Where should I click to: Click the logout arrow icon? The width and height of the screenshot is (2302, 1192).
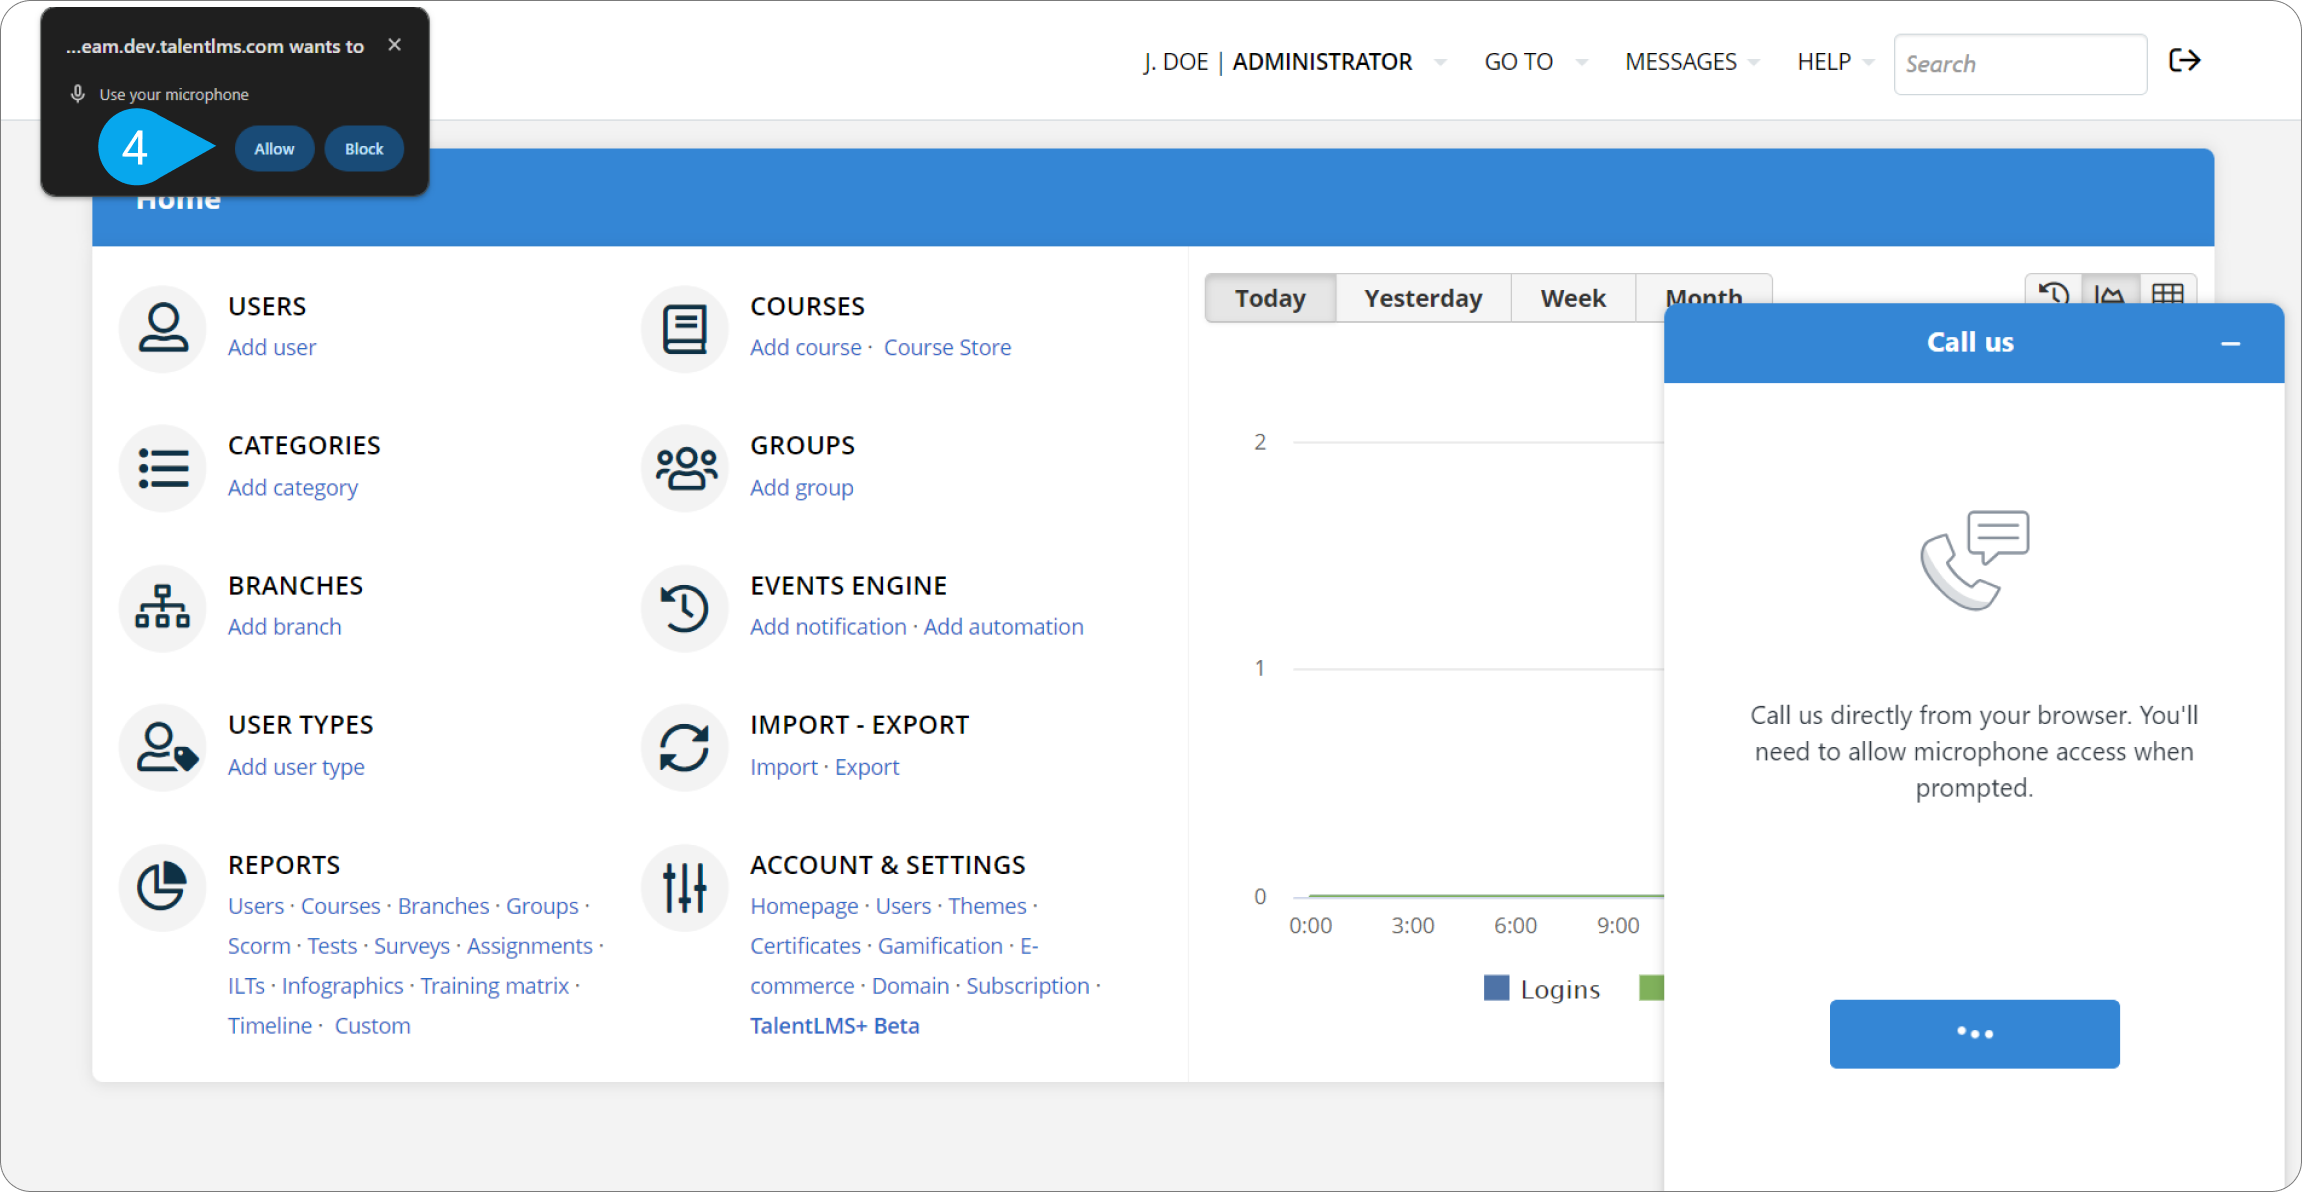tap(2184, 61)
